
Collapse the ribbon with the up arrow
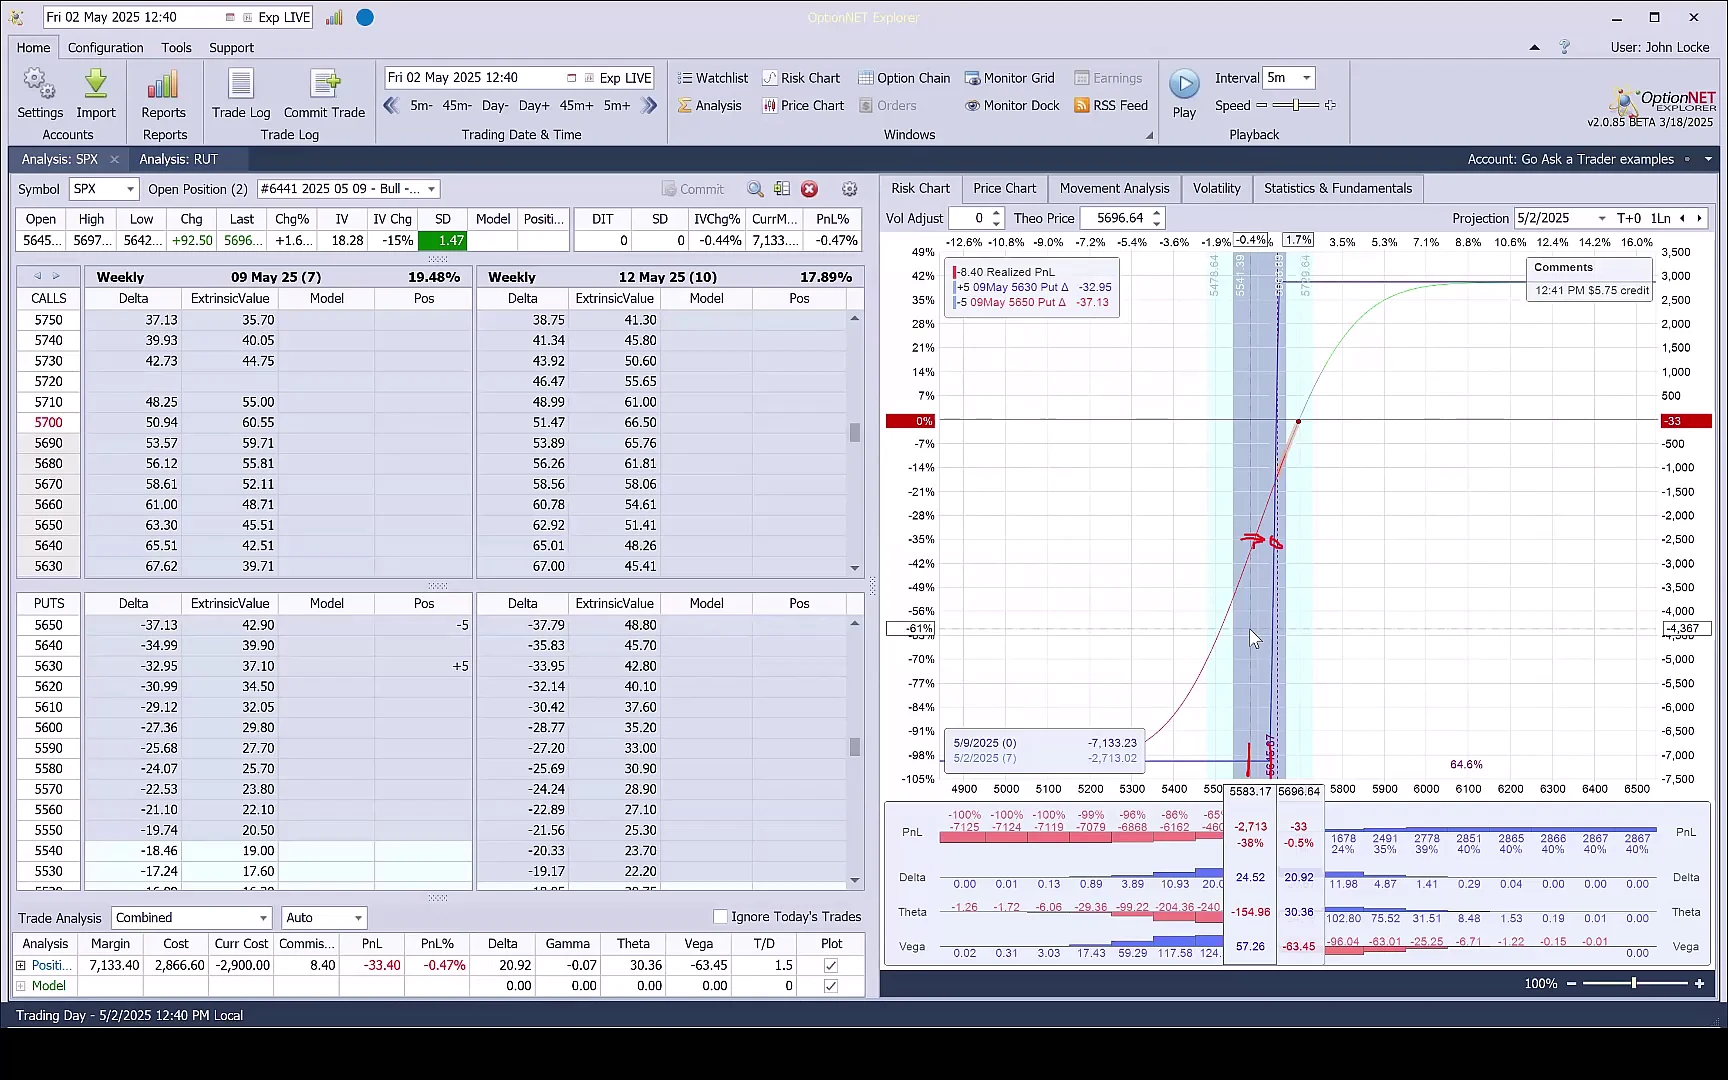[x=1535, y=47]
